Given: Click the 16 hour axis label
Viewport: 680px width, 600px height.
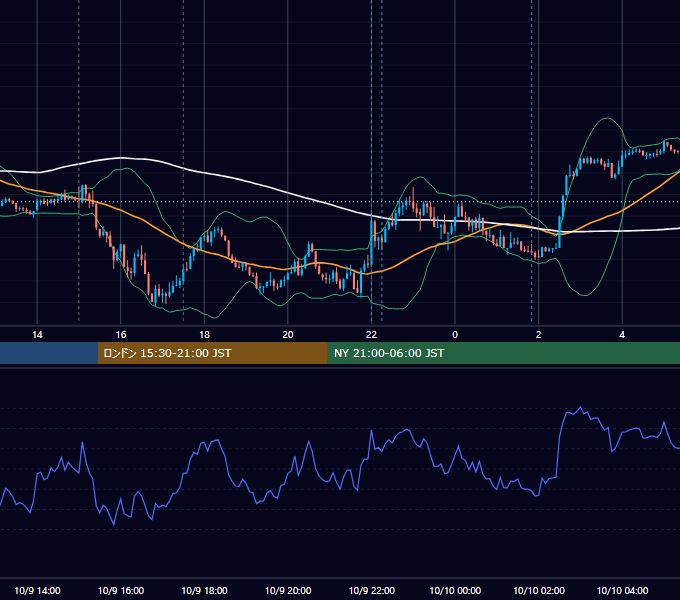Looking at the screenshot, I should (x=121, y=335).
